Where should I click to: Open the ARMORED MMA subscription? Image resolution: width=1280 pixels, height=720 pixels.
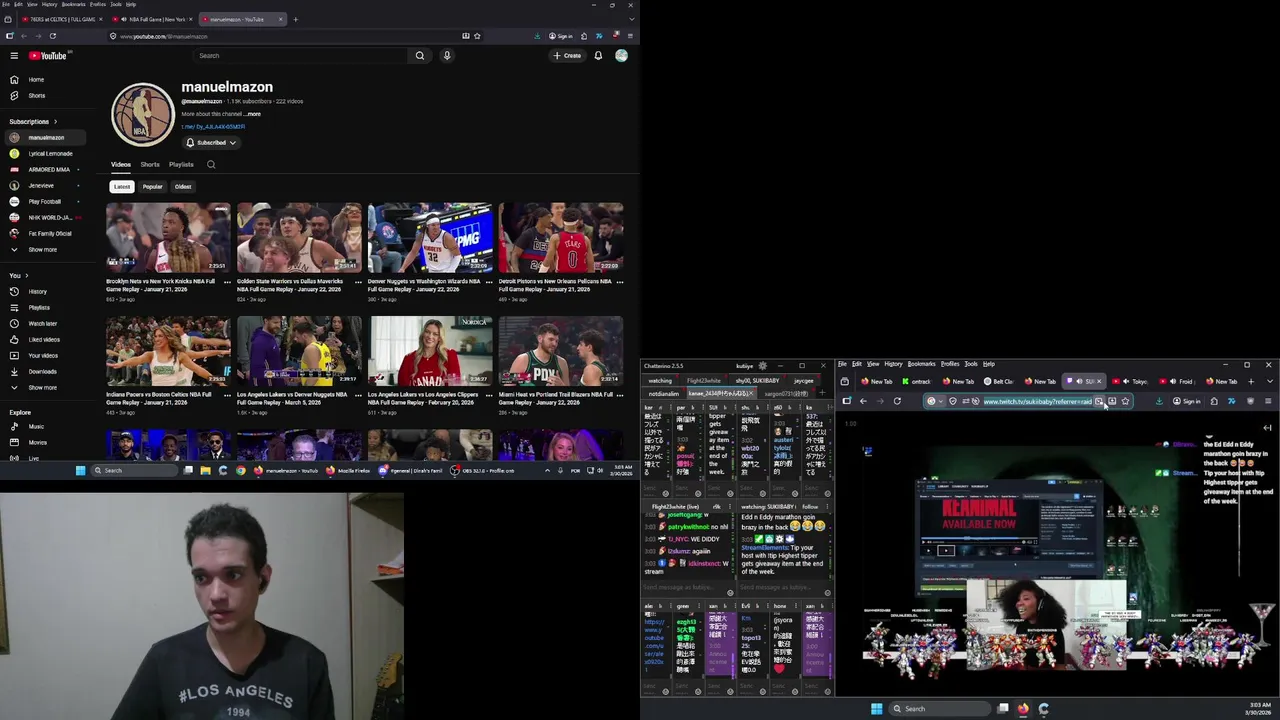[x=45, y=170]
